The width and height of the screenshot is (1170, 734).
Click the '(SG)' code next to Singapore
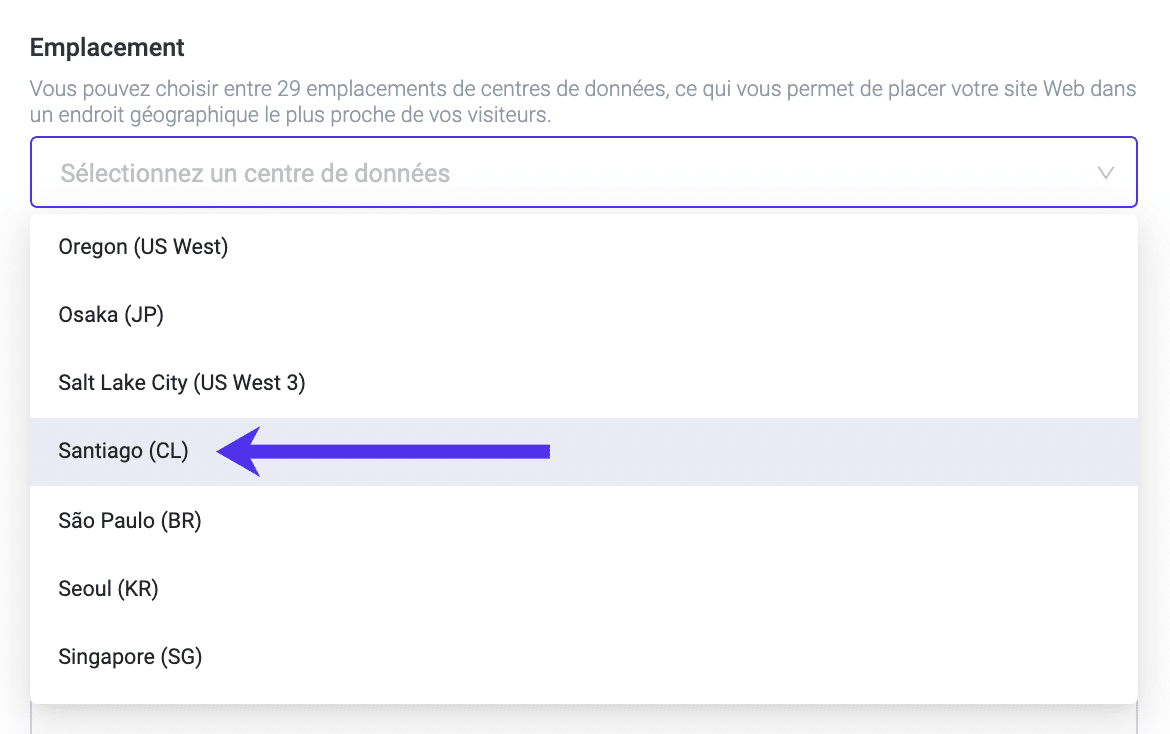pos(181,657)
